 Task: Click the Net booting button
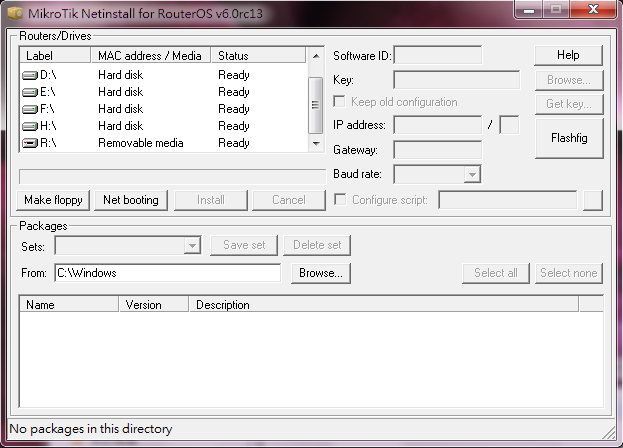click(131, 200)
